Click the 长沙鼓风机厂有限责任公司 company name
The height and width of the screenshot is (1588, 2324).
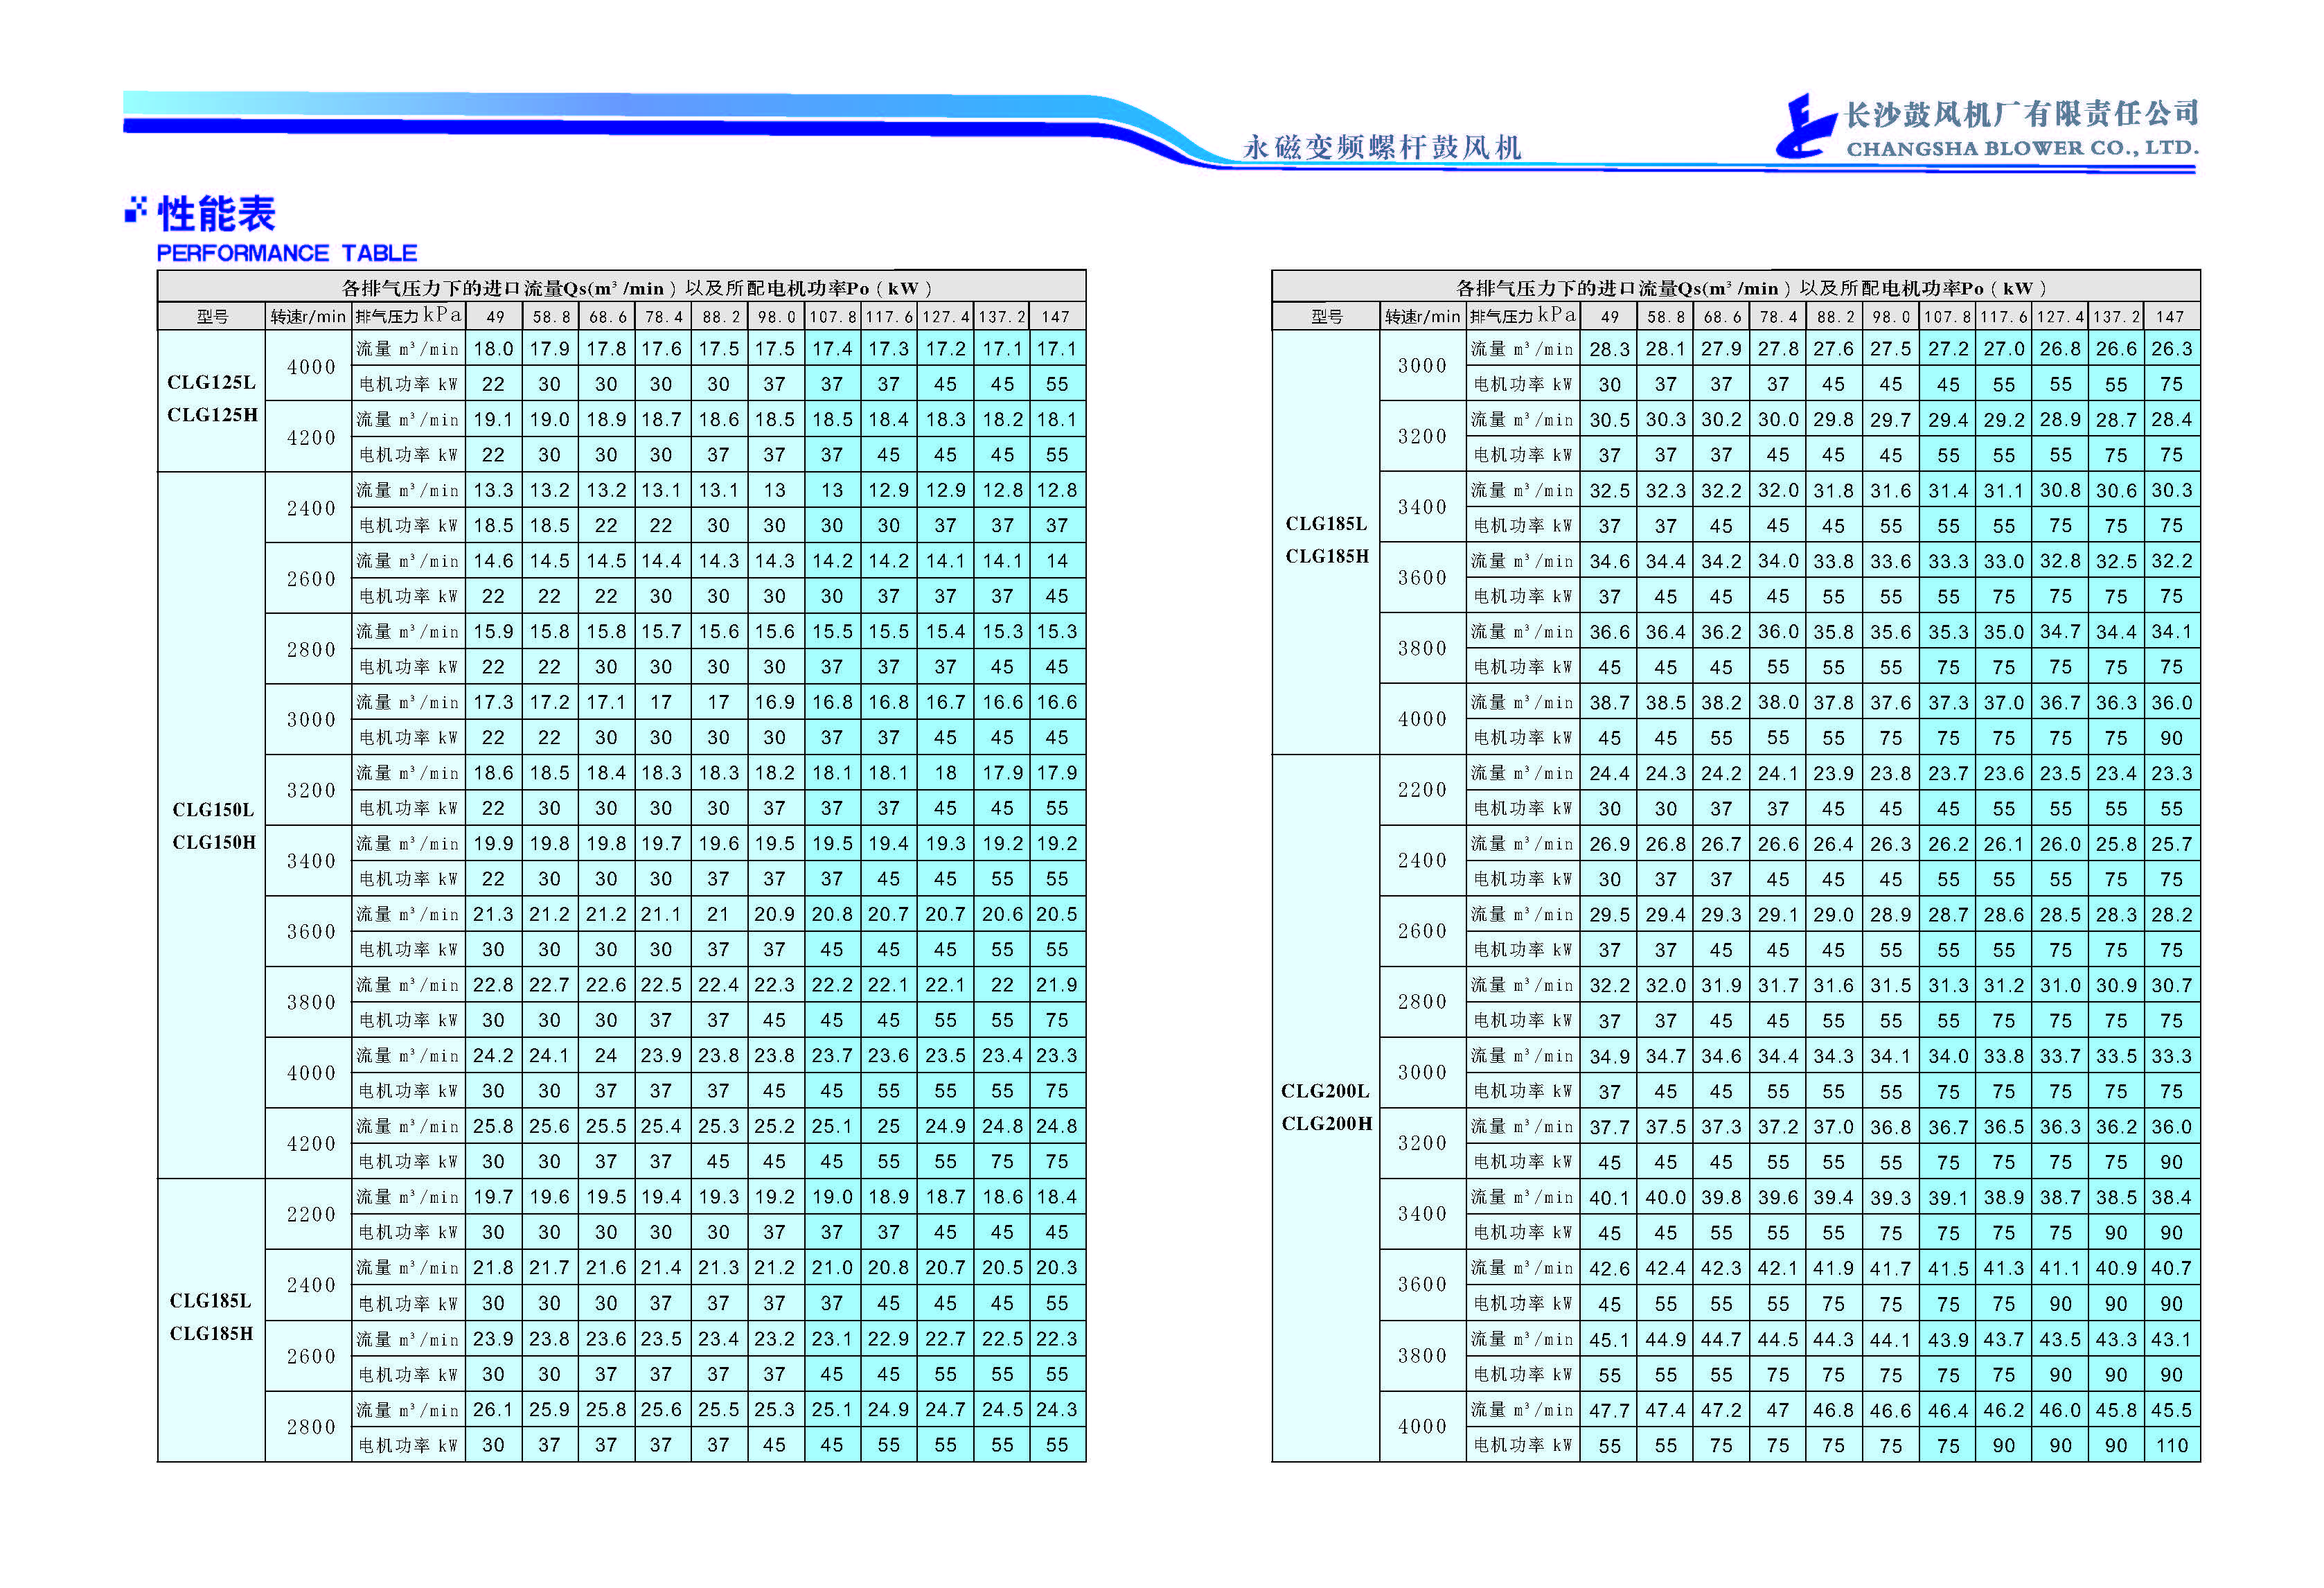point(2021,114)
